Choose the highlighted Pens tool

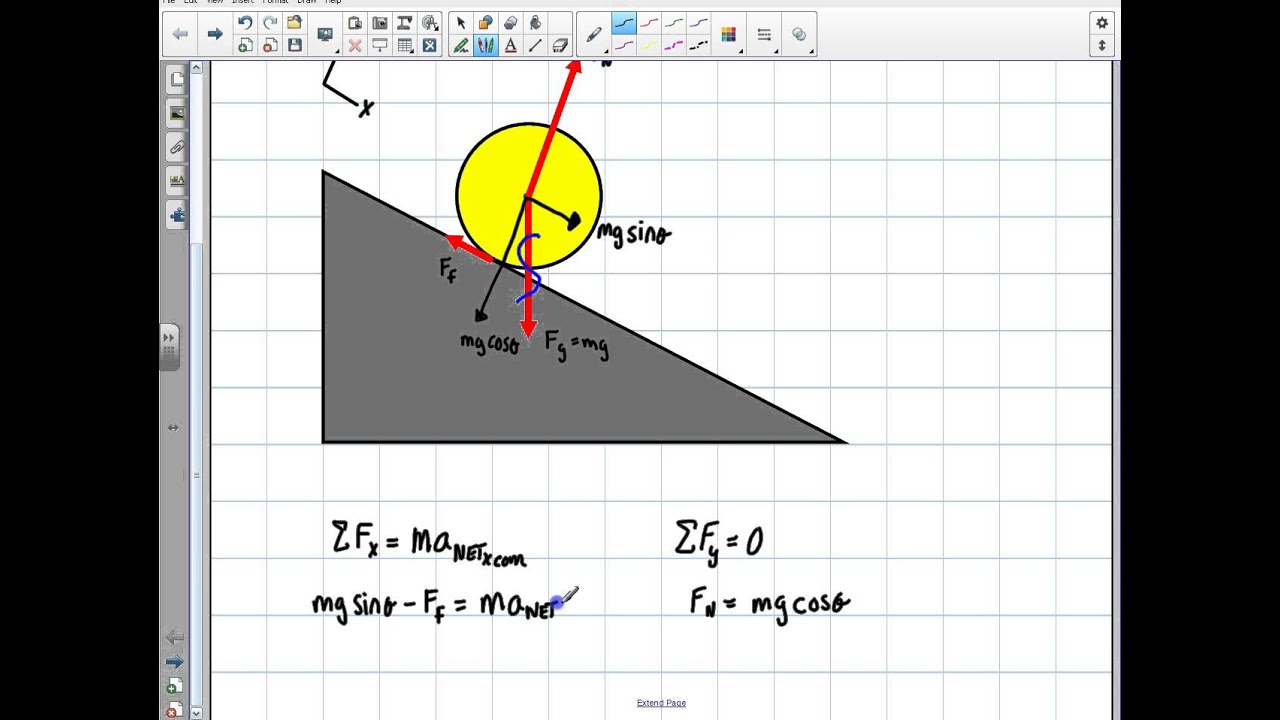486,46
